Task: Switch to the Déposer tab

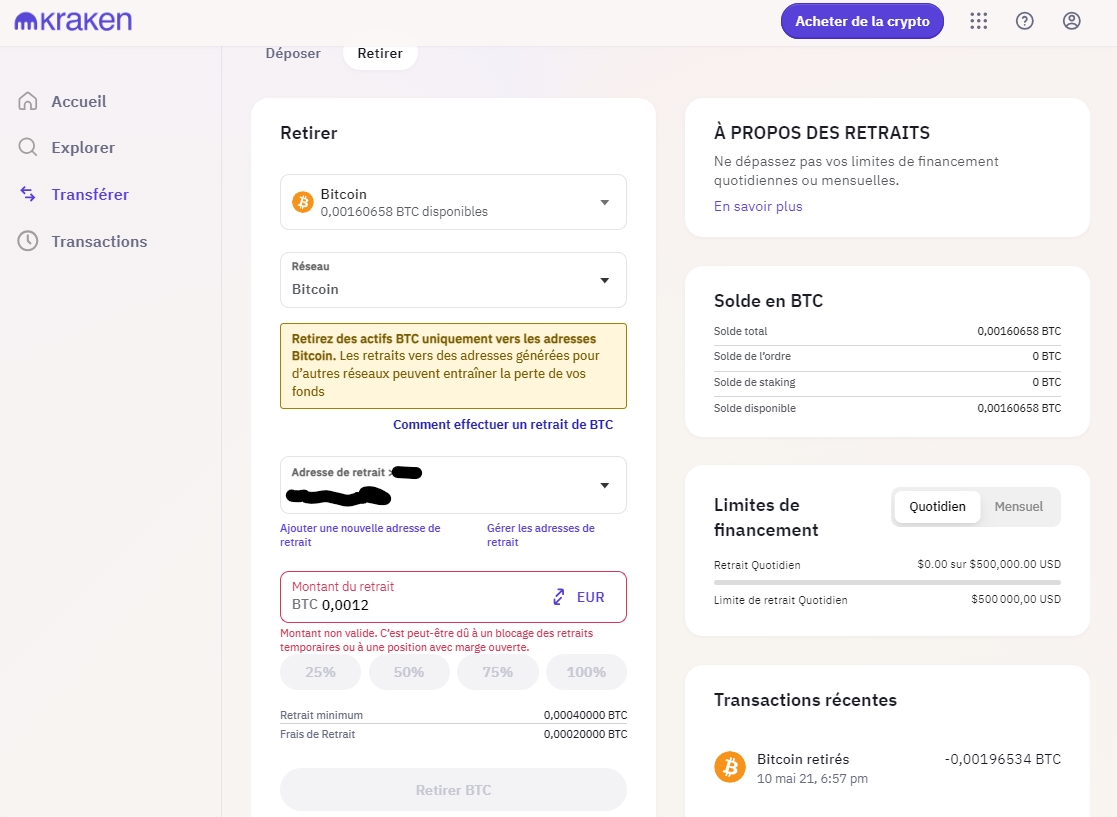Action: tap(293, 53)
